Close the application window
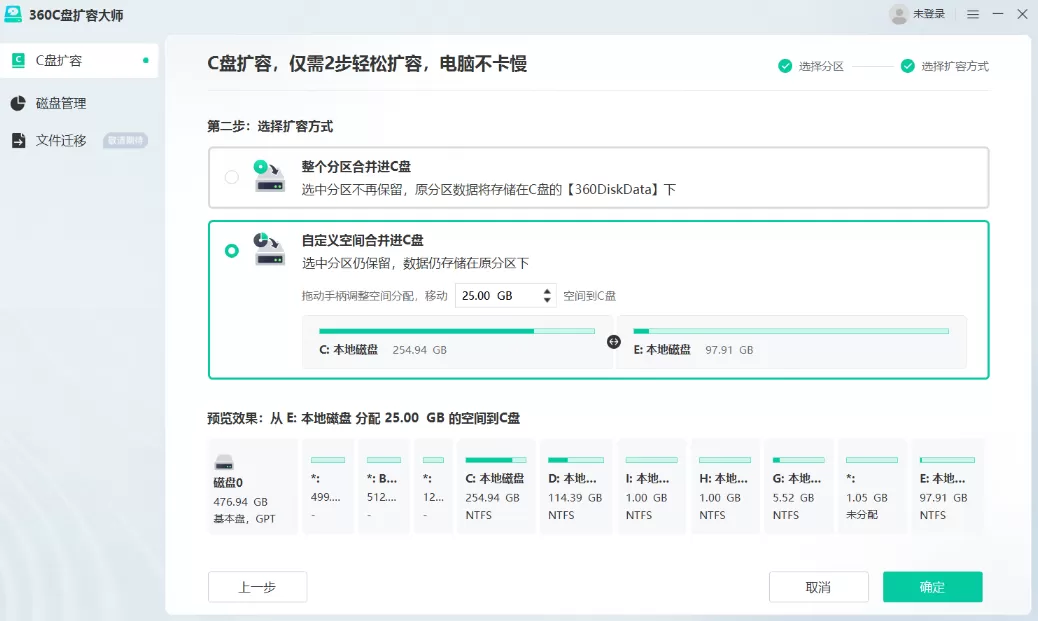The height and width of the screenshot is (621, 1038). 1022,14
